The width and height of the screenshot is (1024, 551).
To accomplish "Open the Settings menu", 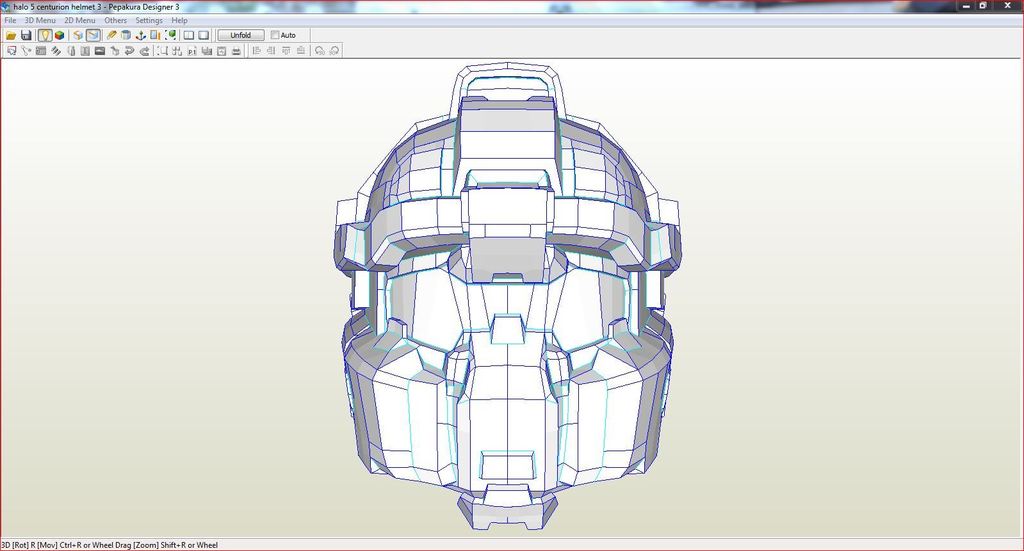I will [x=149, y=20].
